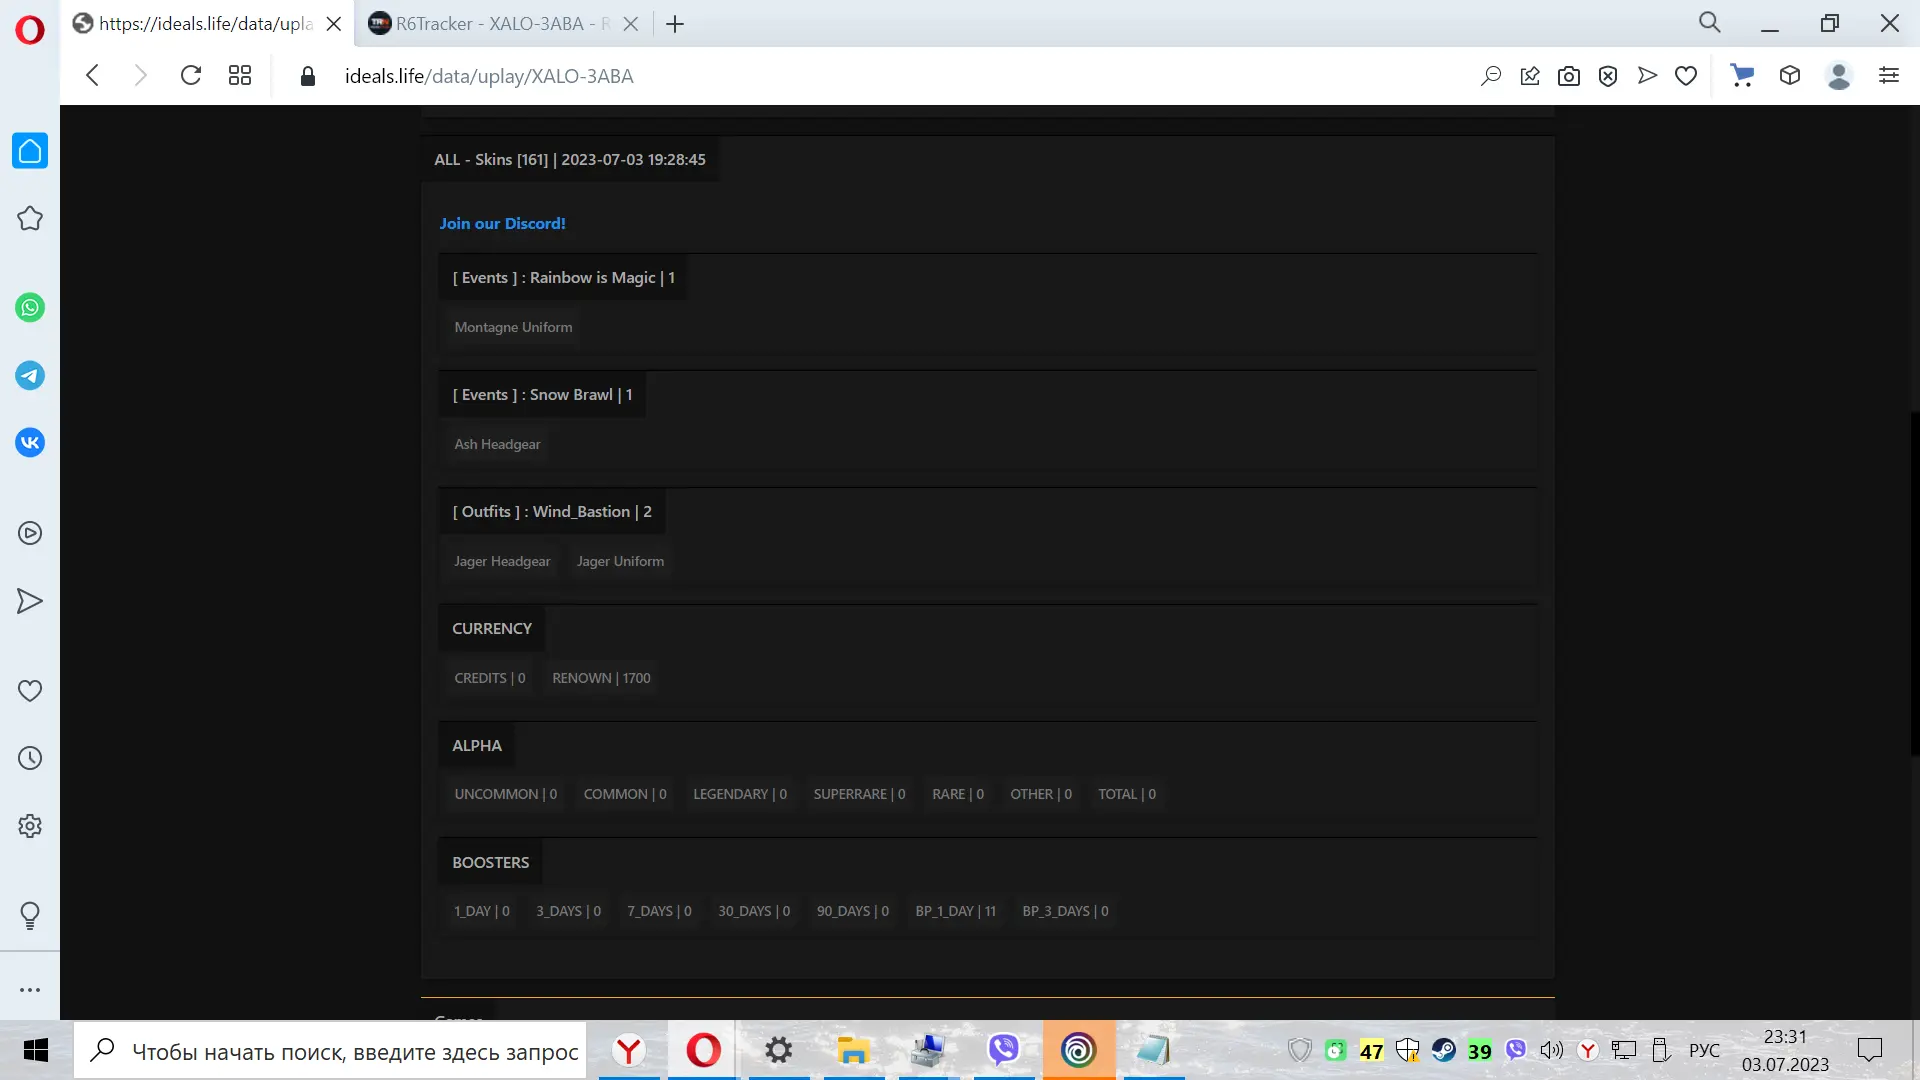The height and width of the screenshot is (1080, 1920).
Task: Click the LEGENDARY | 0 value
Action: (740, 794)
